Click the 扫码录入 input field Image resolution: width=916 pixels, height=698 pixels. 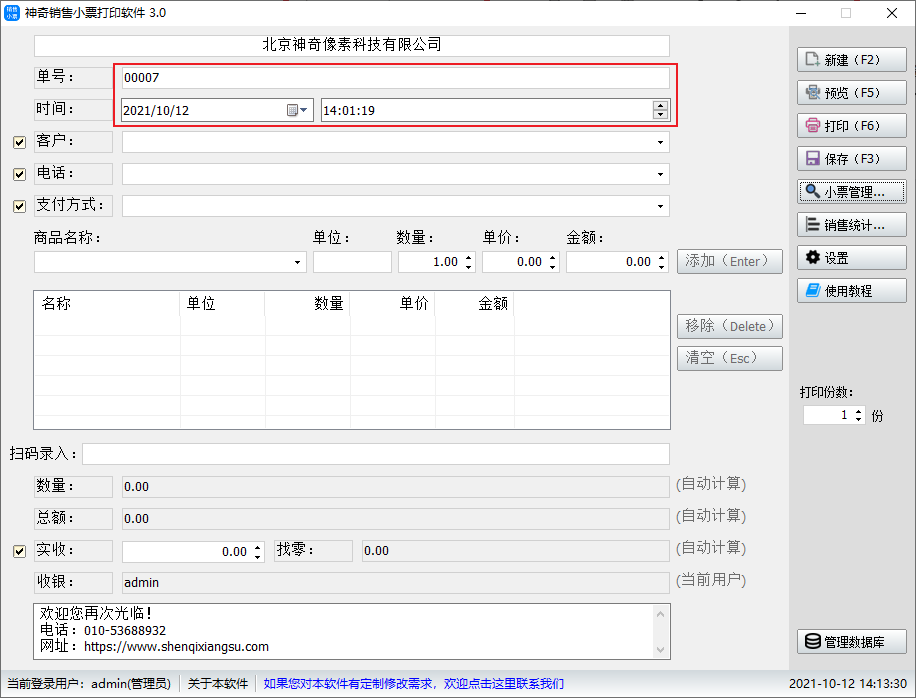[375, 454]
